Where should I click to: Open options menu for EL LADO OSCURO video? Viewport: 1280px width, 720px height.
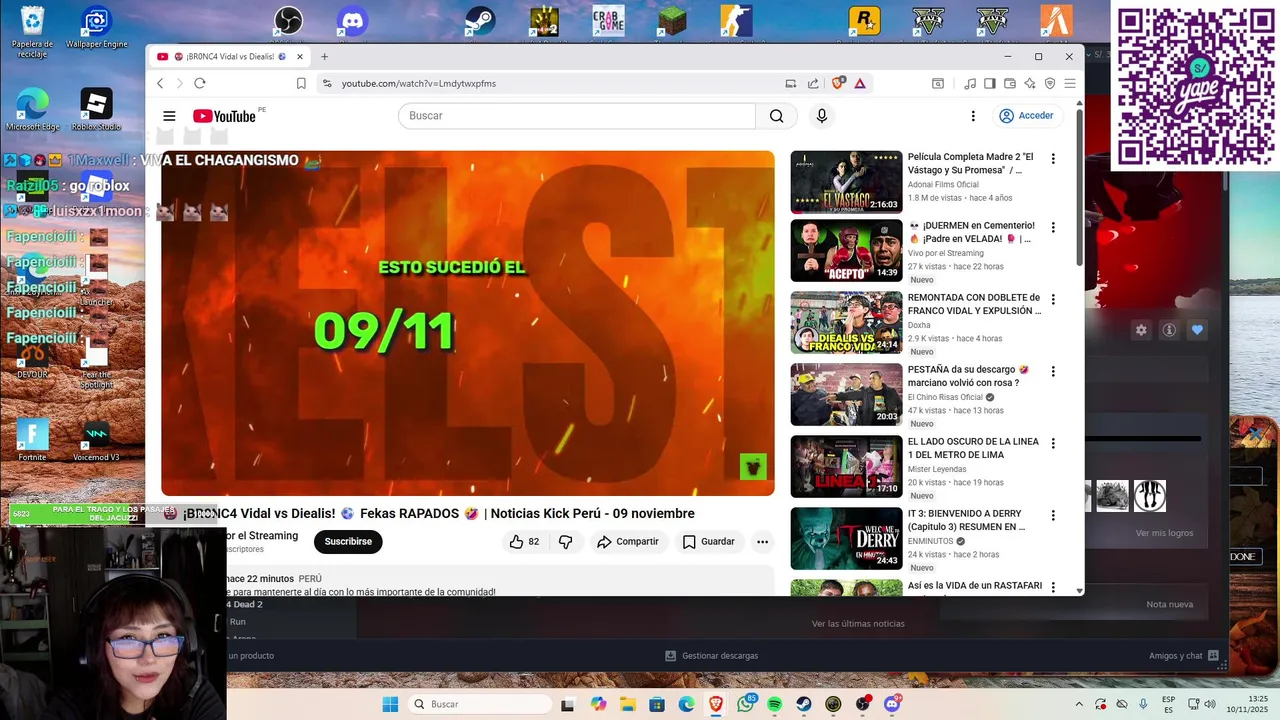1053,443
